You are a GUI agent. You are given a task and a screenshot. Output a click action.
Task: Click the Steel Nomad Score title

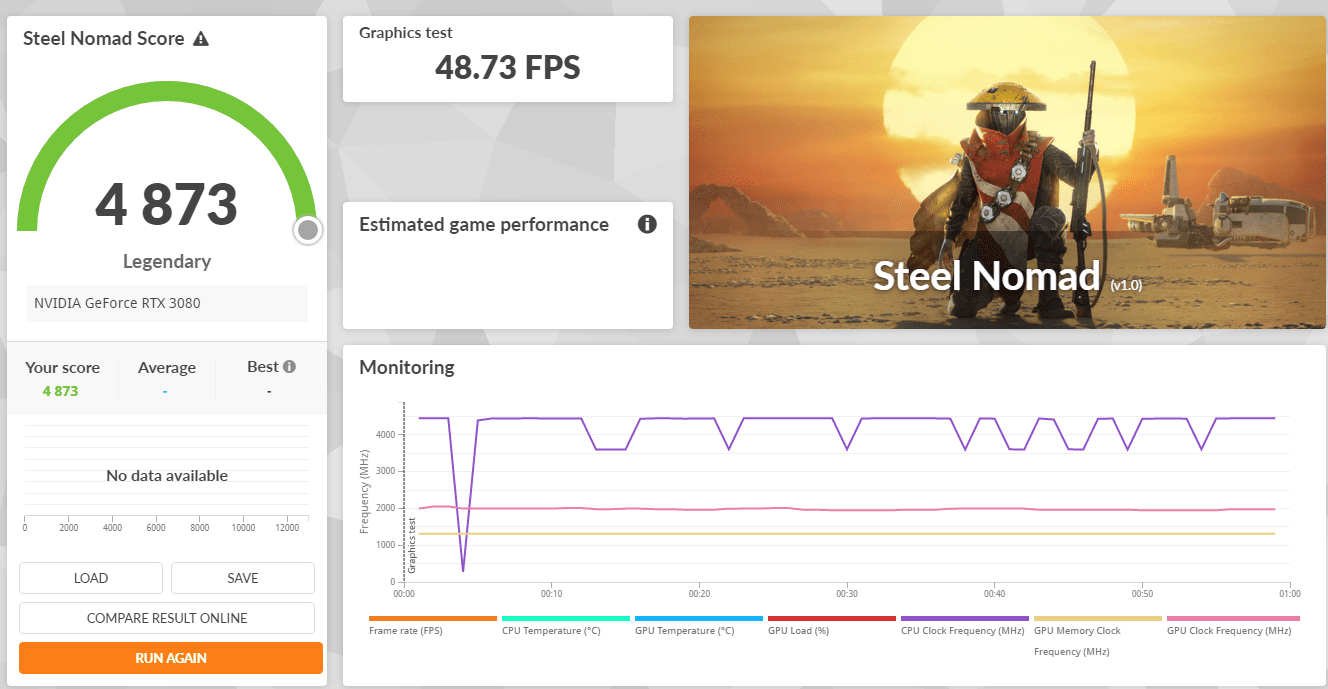pyautogui.click(x=104, y=39)
